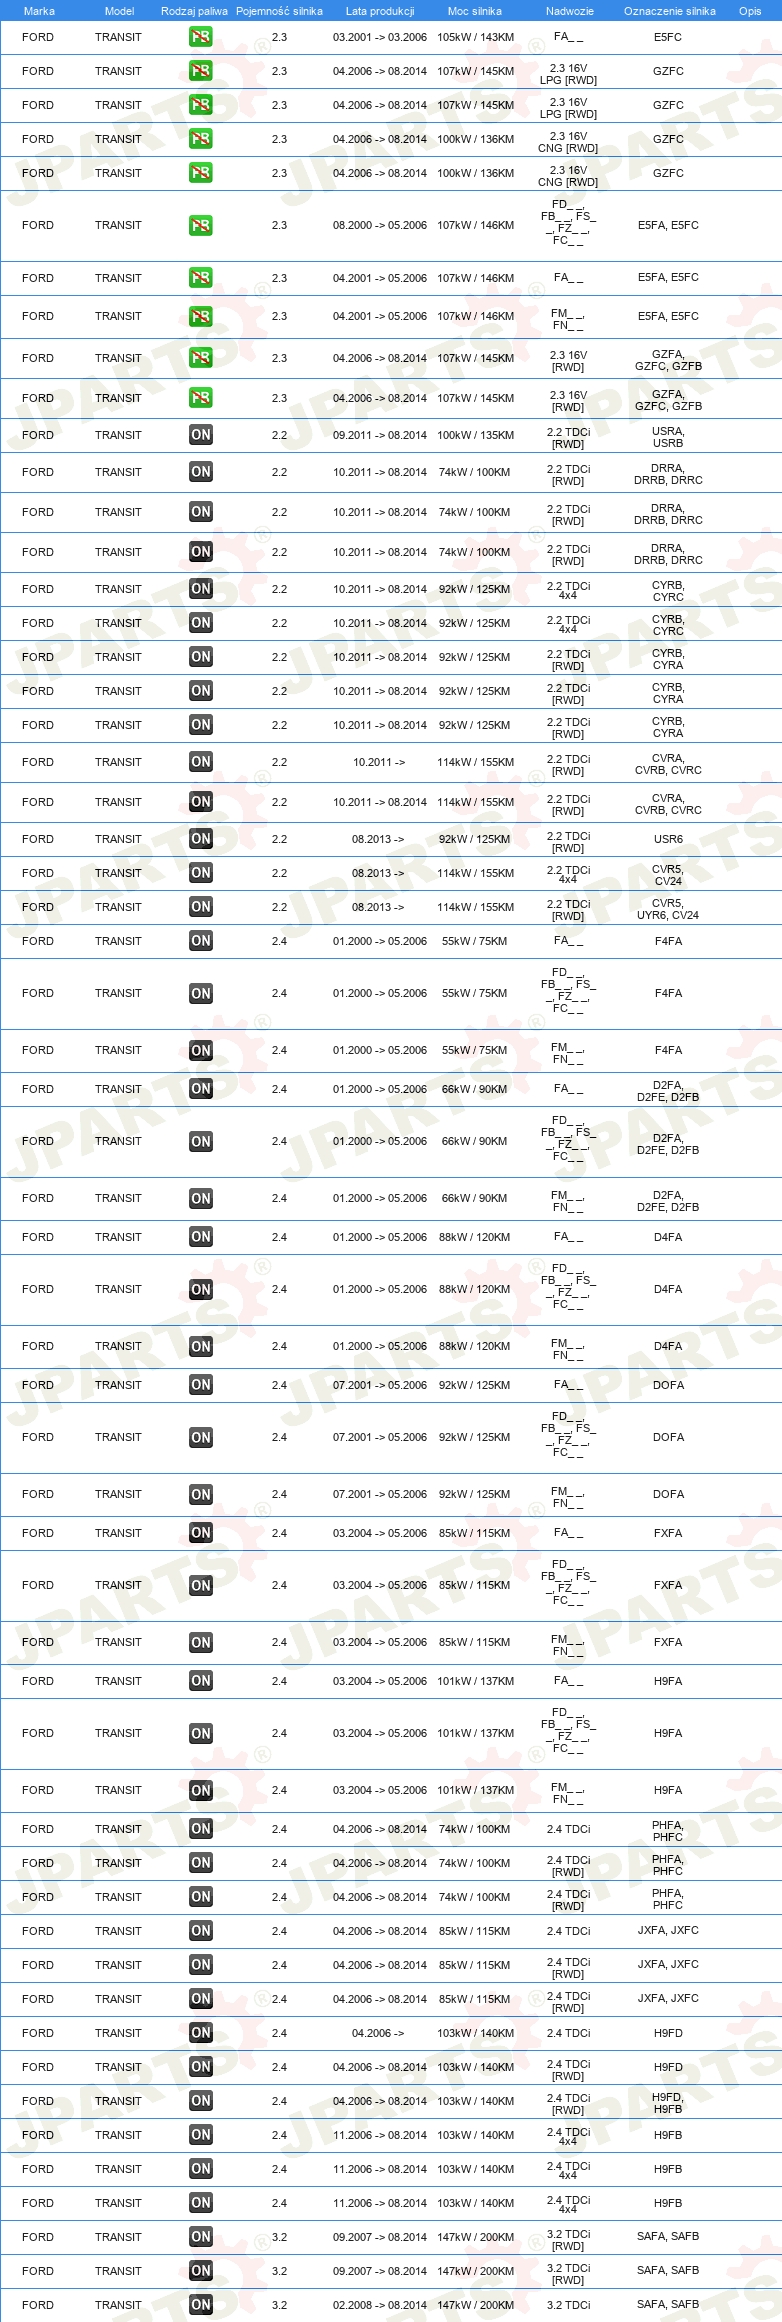Screen dimensions: 782x2322
Task: Click the PB icon in the E5FA, E5FC FM_ _, FN_ _ row
Action: pyautogui.click(x=201, y=317)
